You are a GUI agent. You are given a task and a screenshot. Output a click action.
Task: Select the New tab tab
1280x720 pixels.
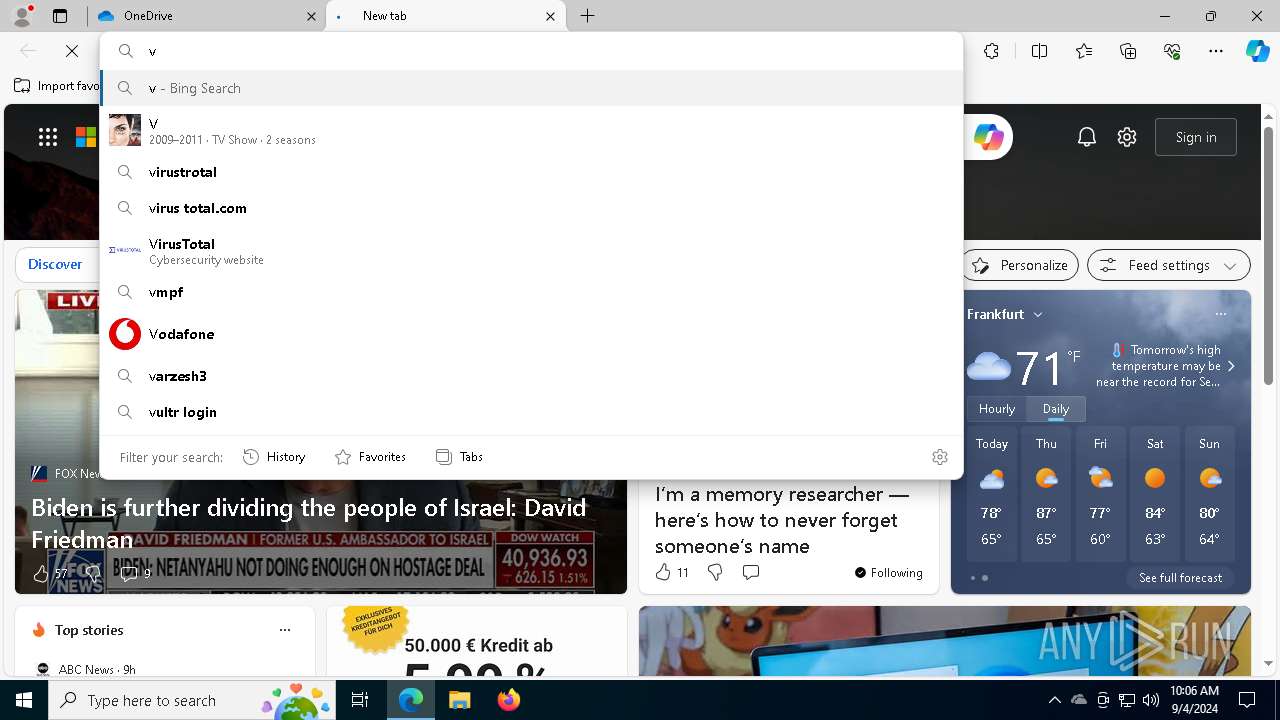[x=446, y=16]
